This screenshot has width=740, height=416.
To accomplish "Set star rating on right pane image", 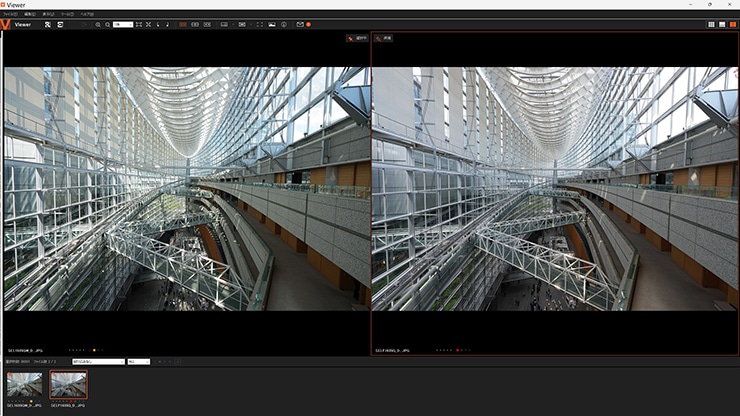I will pos(444,350).
